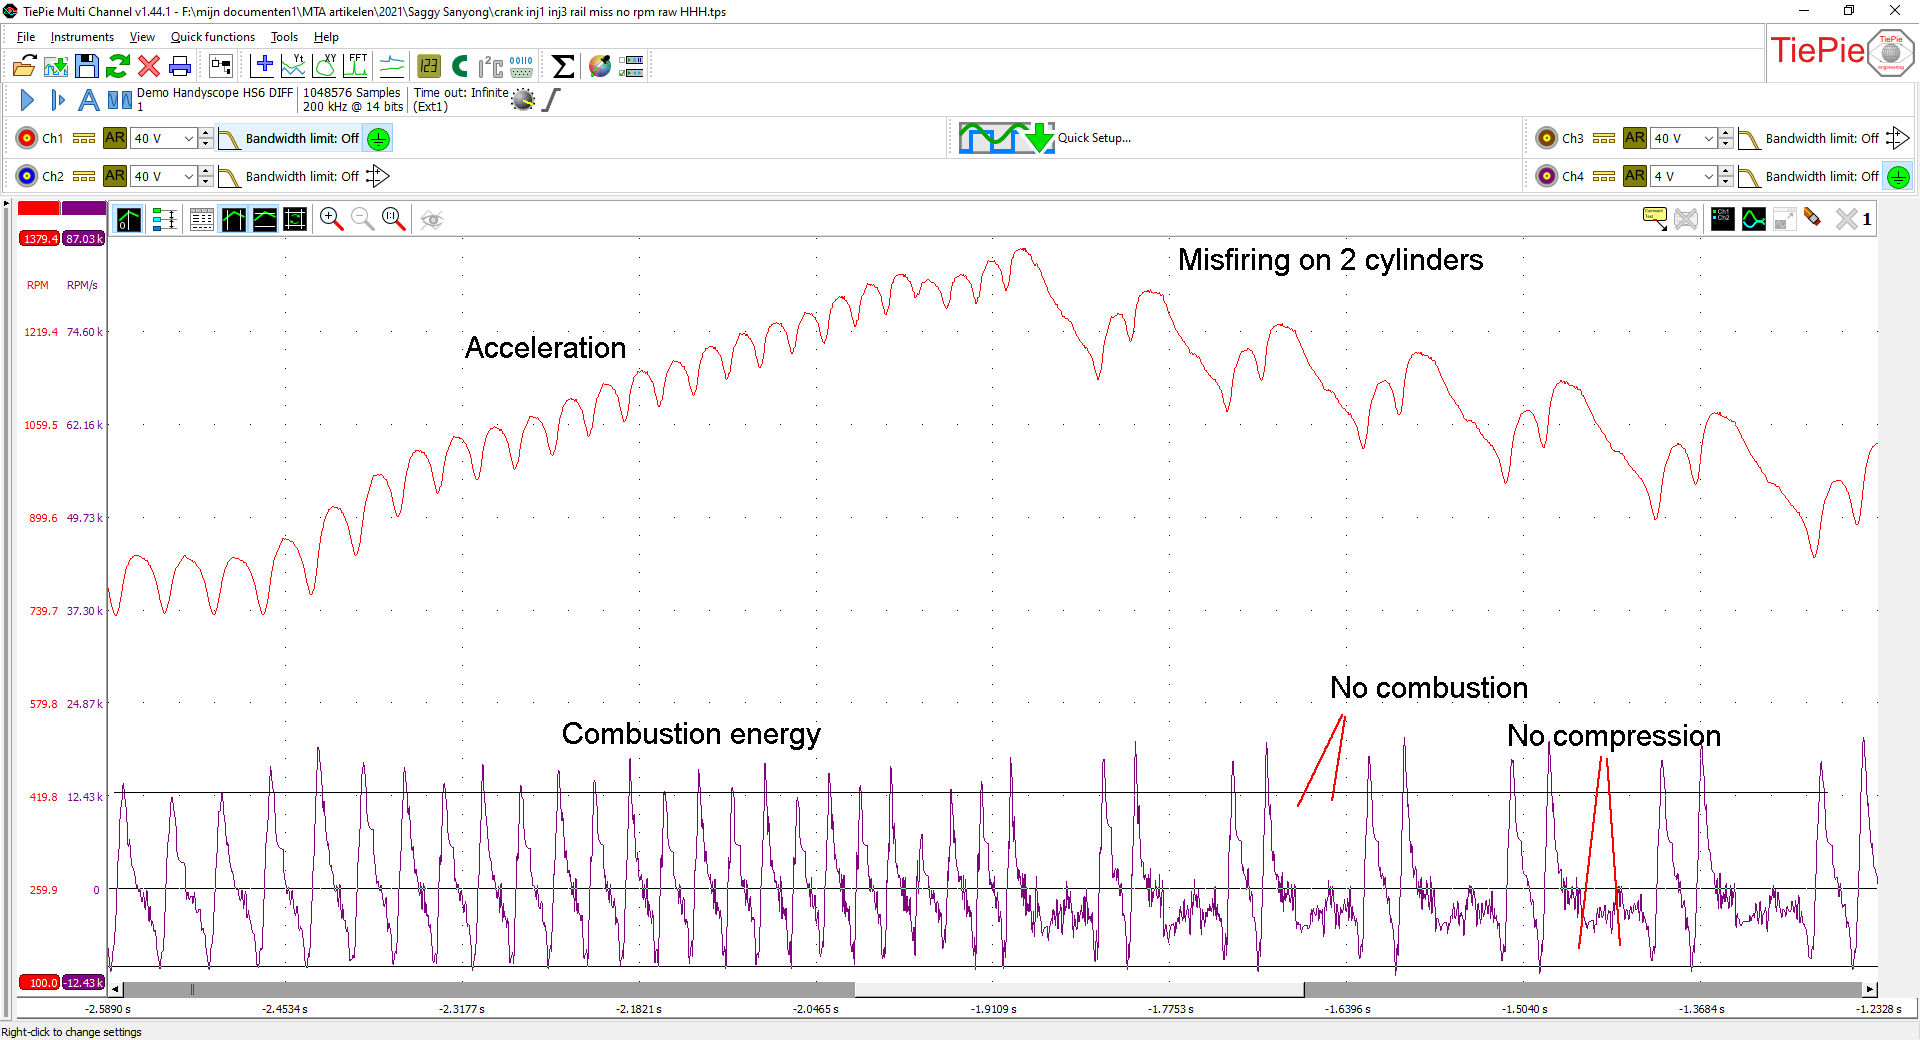The height and width of the screenshot is (1040, 1920).
Task: Open the Ch4 4 V range dropdown
Action: coord(1708,177)
